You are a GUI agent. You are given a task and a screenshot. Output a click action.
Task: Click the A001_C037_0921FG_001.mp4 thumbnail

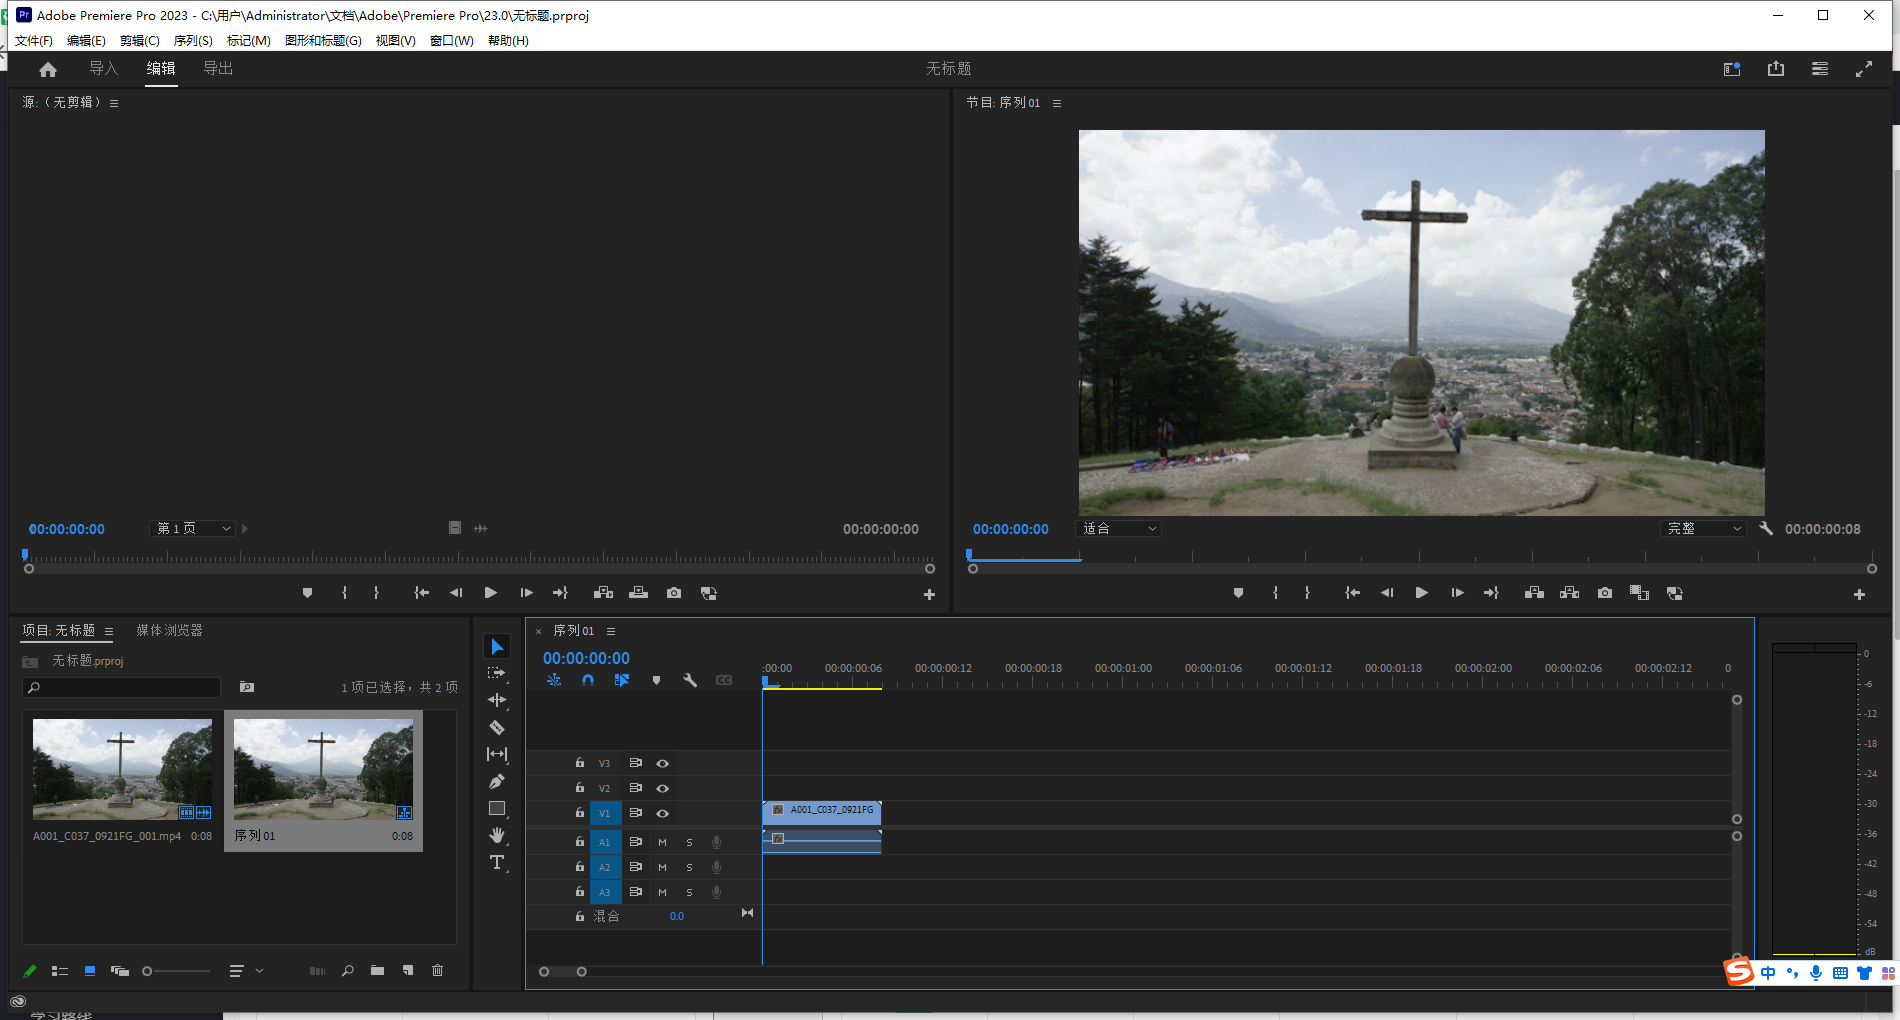[122, 769]
